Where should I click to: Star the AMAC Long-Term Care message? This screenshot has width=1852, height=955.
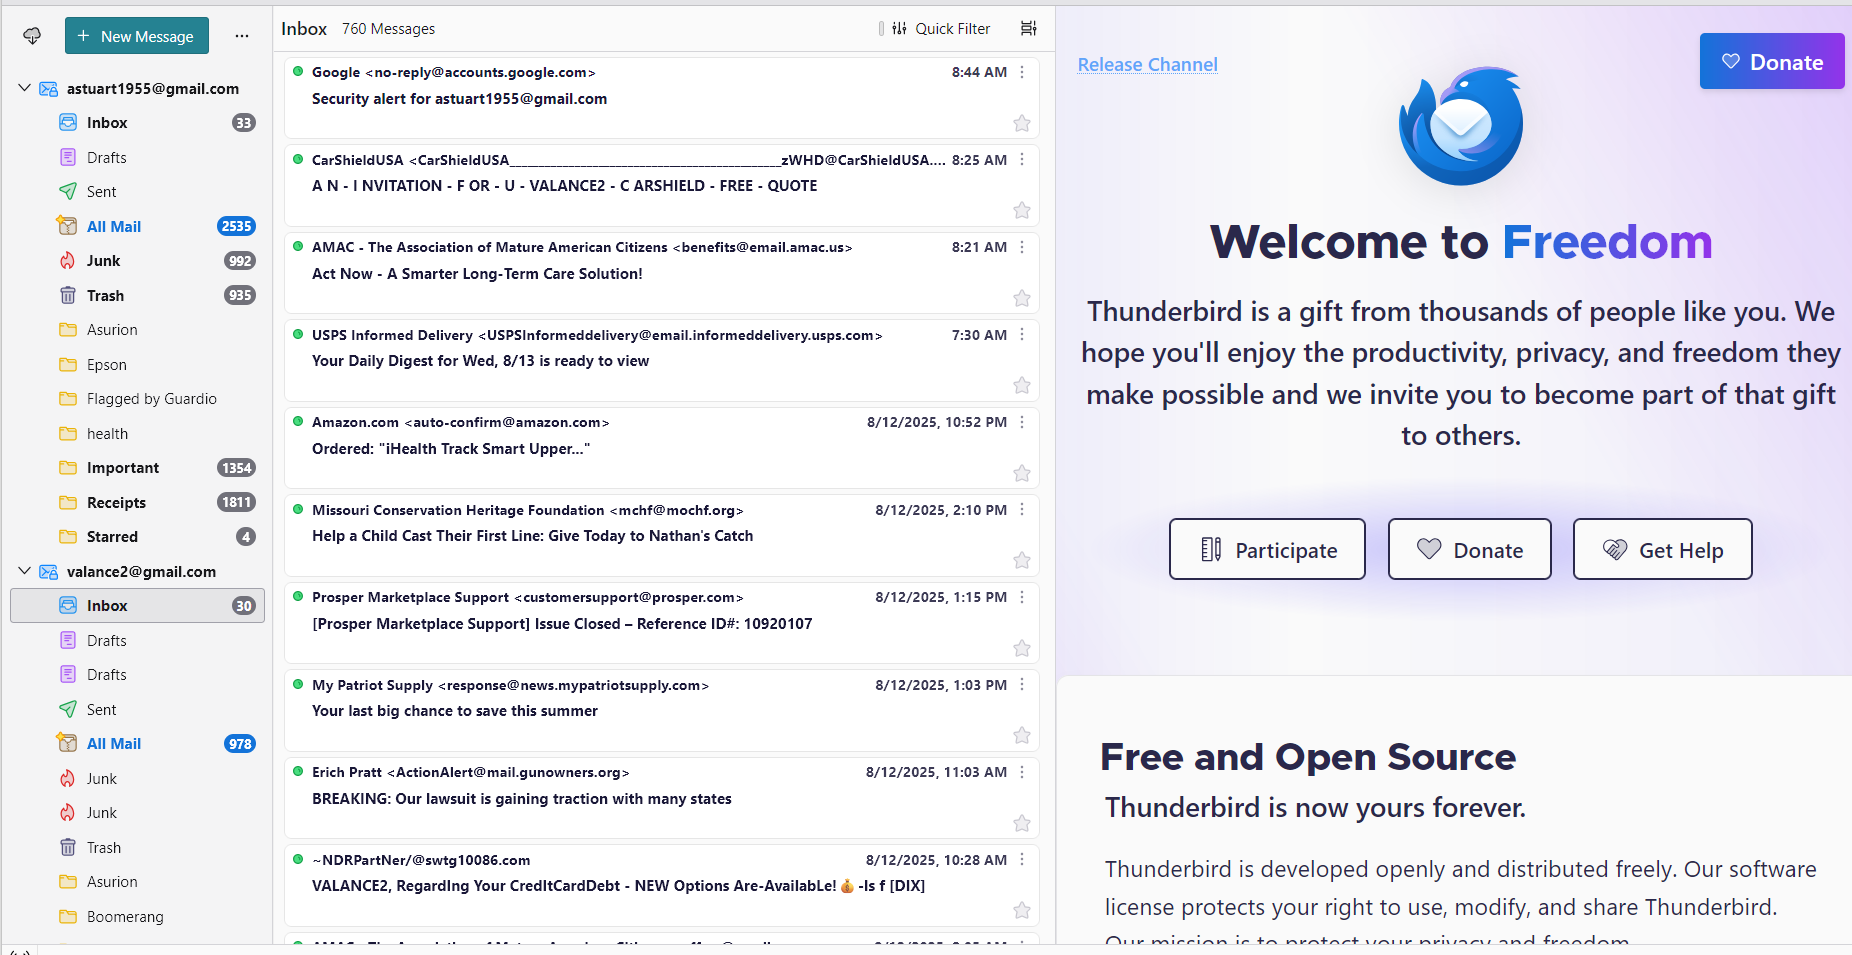tap(1022, 299)
